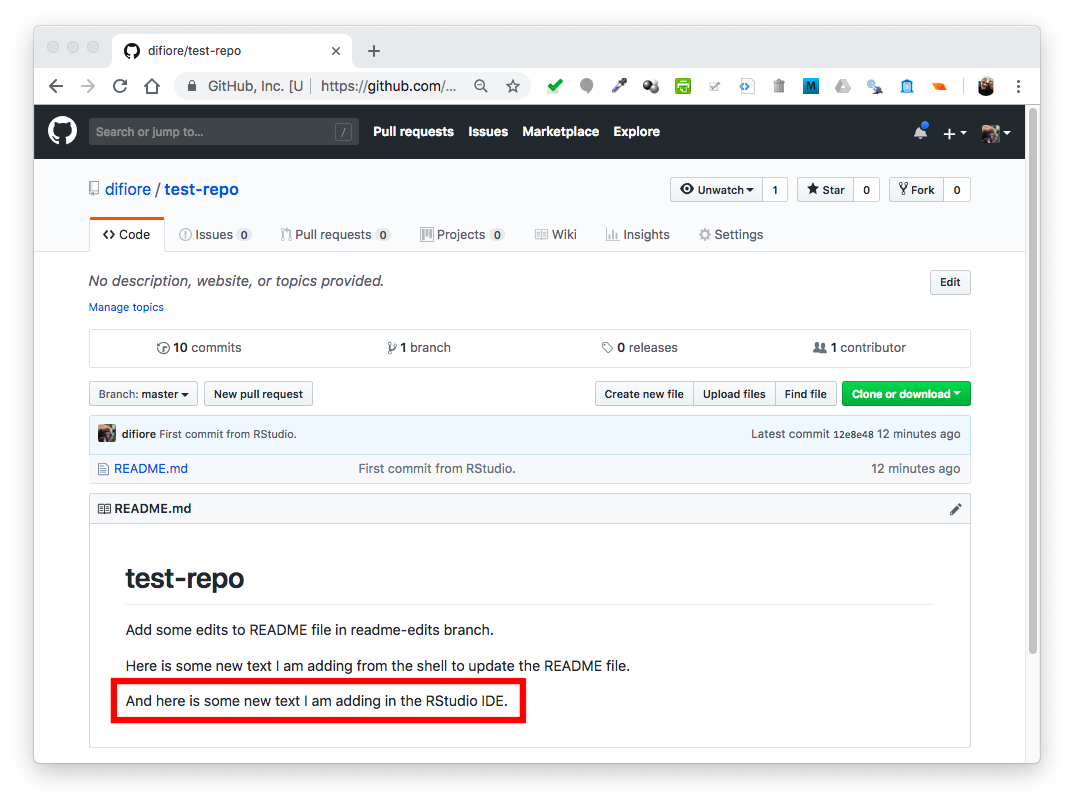Toggle Unwatch for this repository
1074x805 pixels.
pos(716,190)
